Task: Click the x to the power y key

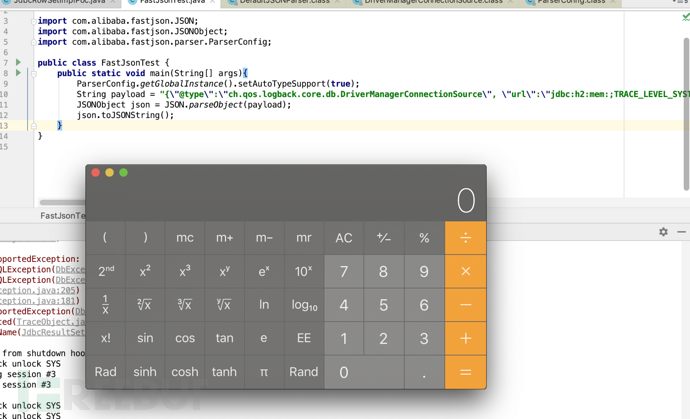Action: (x=224, y=271)
